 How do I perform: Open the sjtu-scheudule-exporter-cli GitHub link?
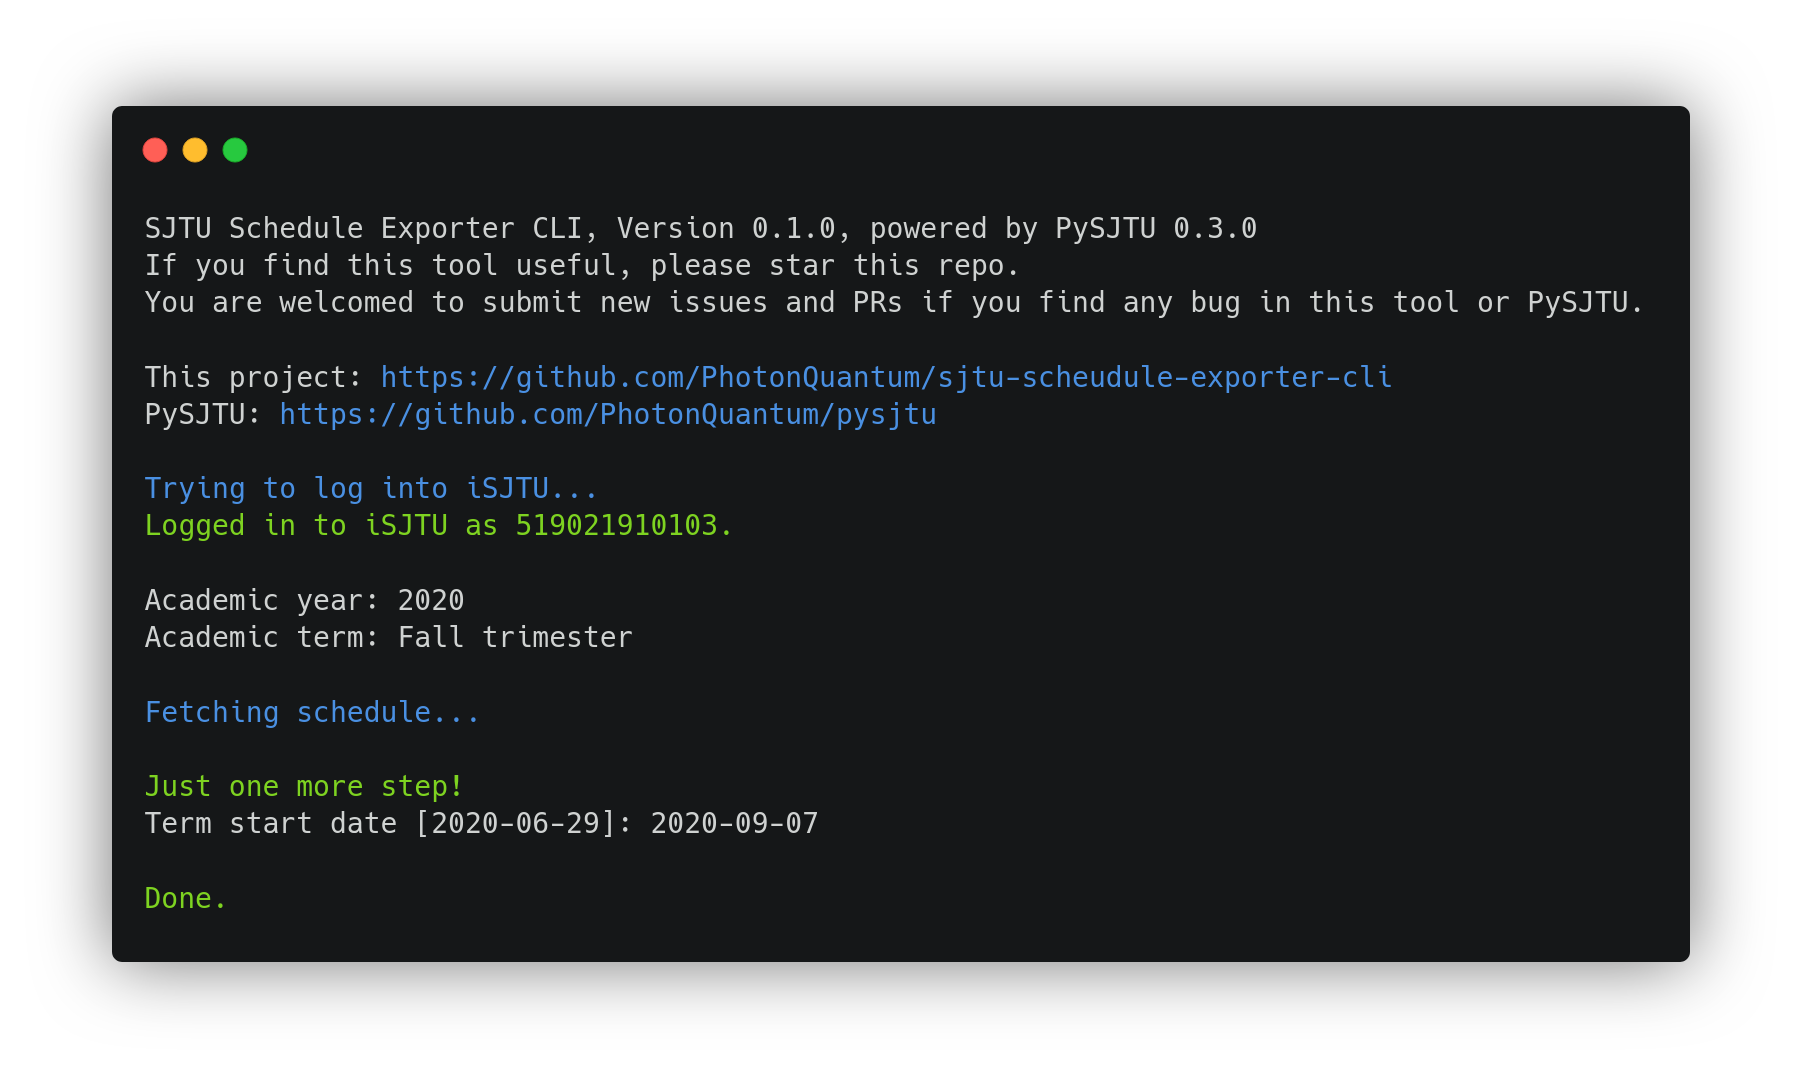coord(885,377)
